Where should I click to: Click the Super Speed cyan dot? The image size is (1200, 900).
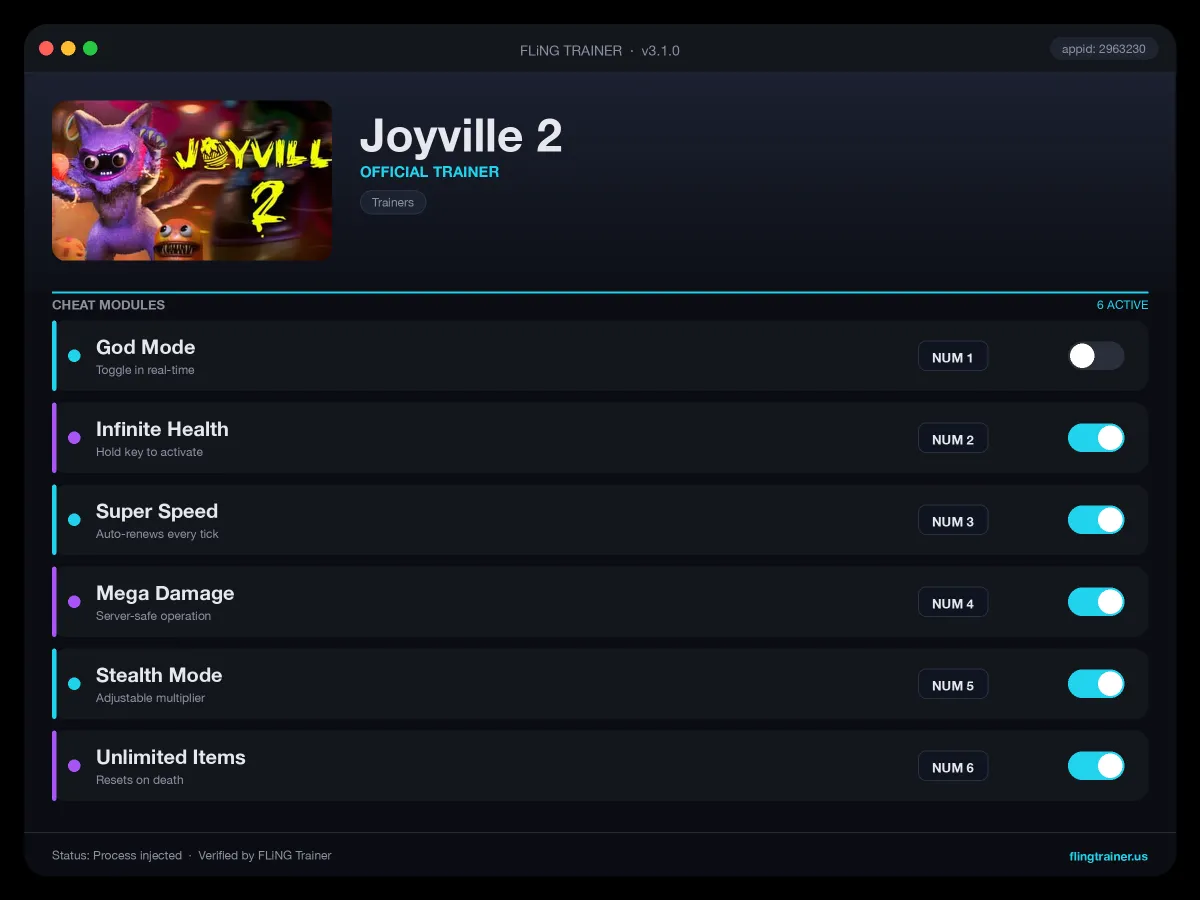(74, 520)
